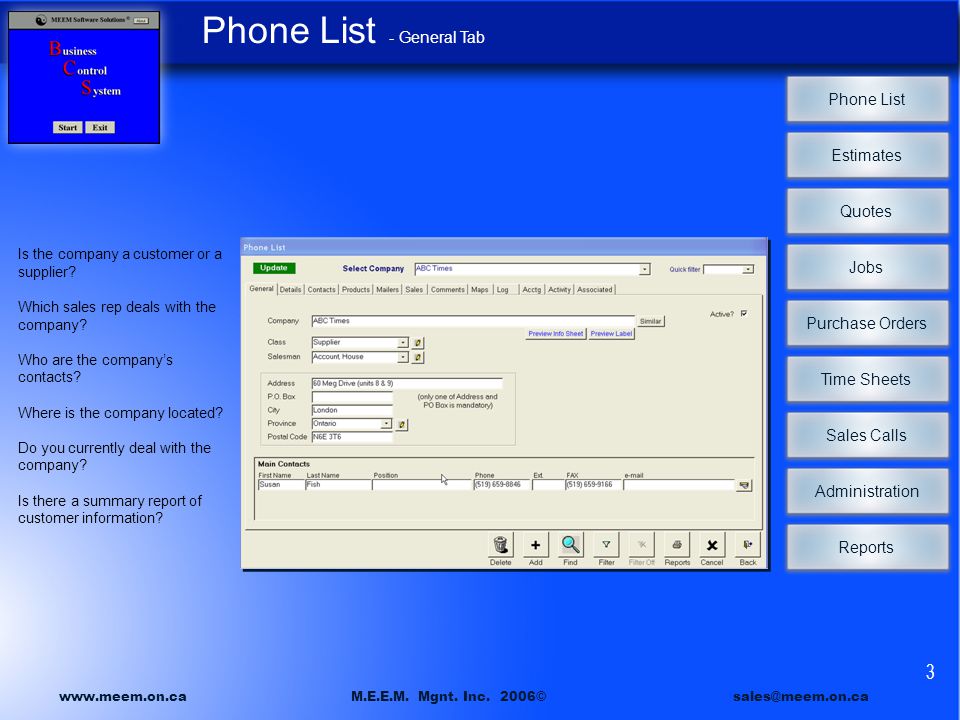The height and width of the screenshot is (720, 960).
Task: Open Reports via the printer icon
Action: (677, 544)
